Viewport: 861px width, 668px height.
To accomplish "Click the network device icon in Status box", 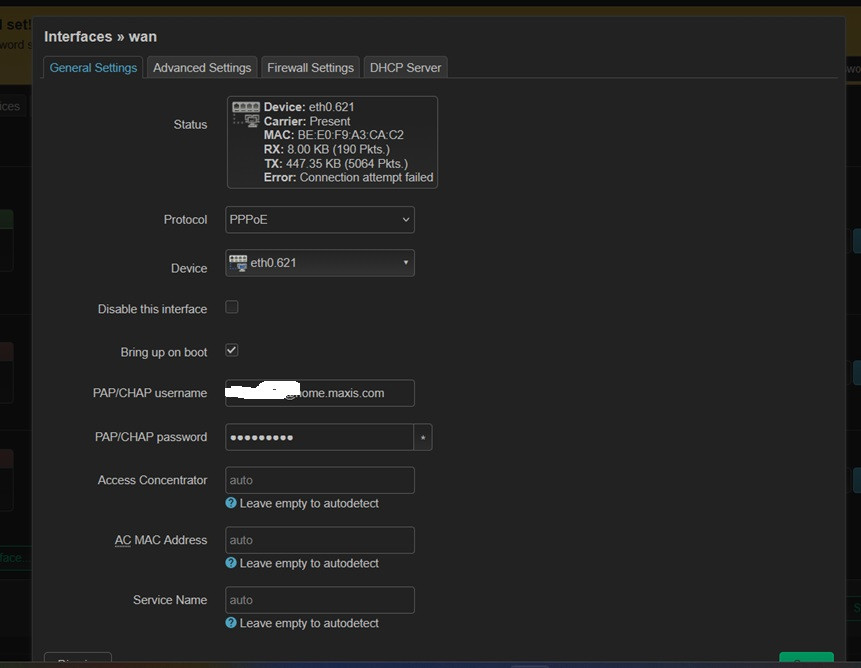I will 246,114.
